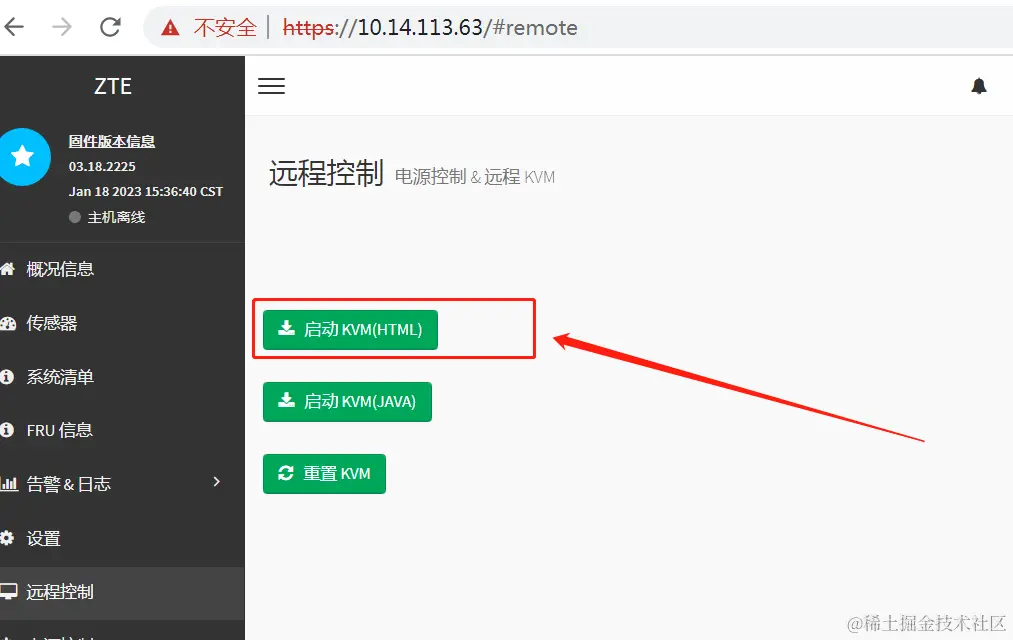Click the blue star avatar icon
The image size is (1013, 640).
click(23, 156)
